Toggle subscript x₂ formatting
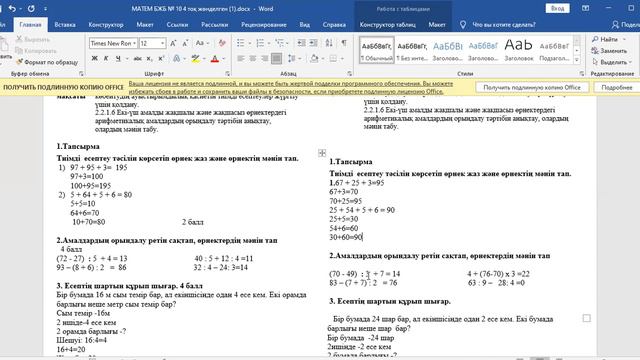Viewport: 640px width, 360px height. (149, 59)
